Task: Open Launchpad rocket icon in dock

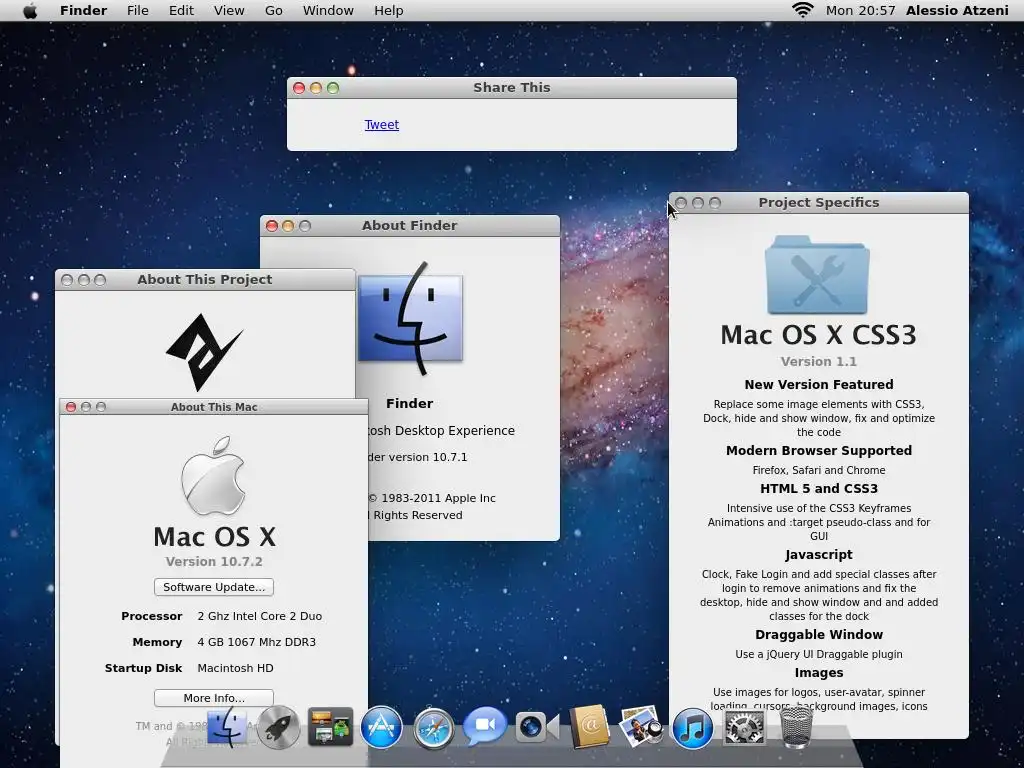Action: [278, 726]
